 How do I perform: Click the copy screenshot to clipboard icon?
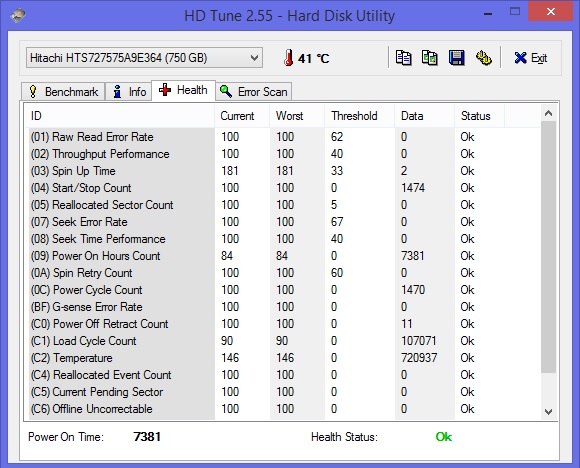(x=430, y=58)
